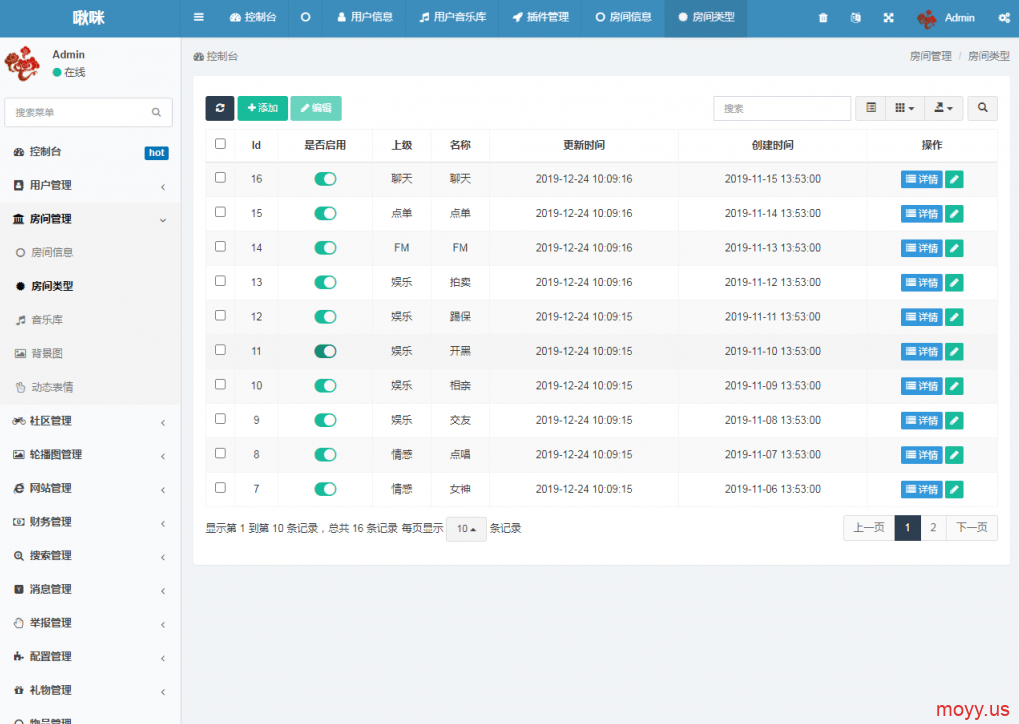
Task: Expand 社区管理 in the sidebar
Action: point(90,421)
